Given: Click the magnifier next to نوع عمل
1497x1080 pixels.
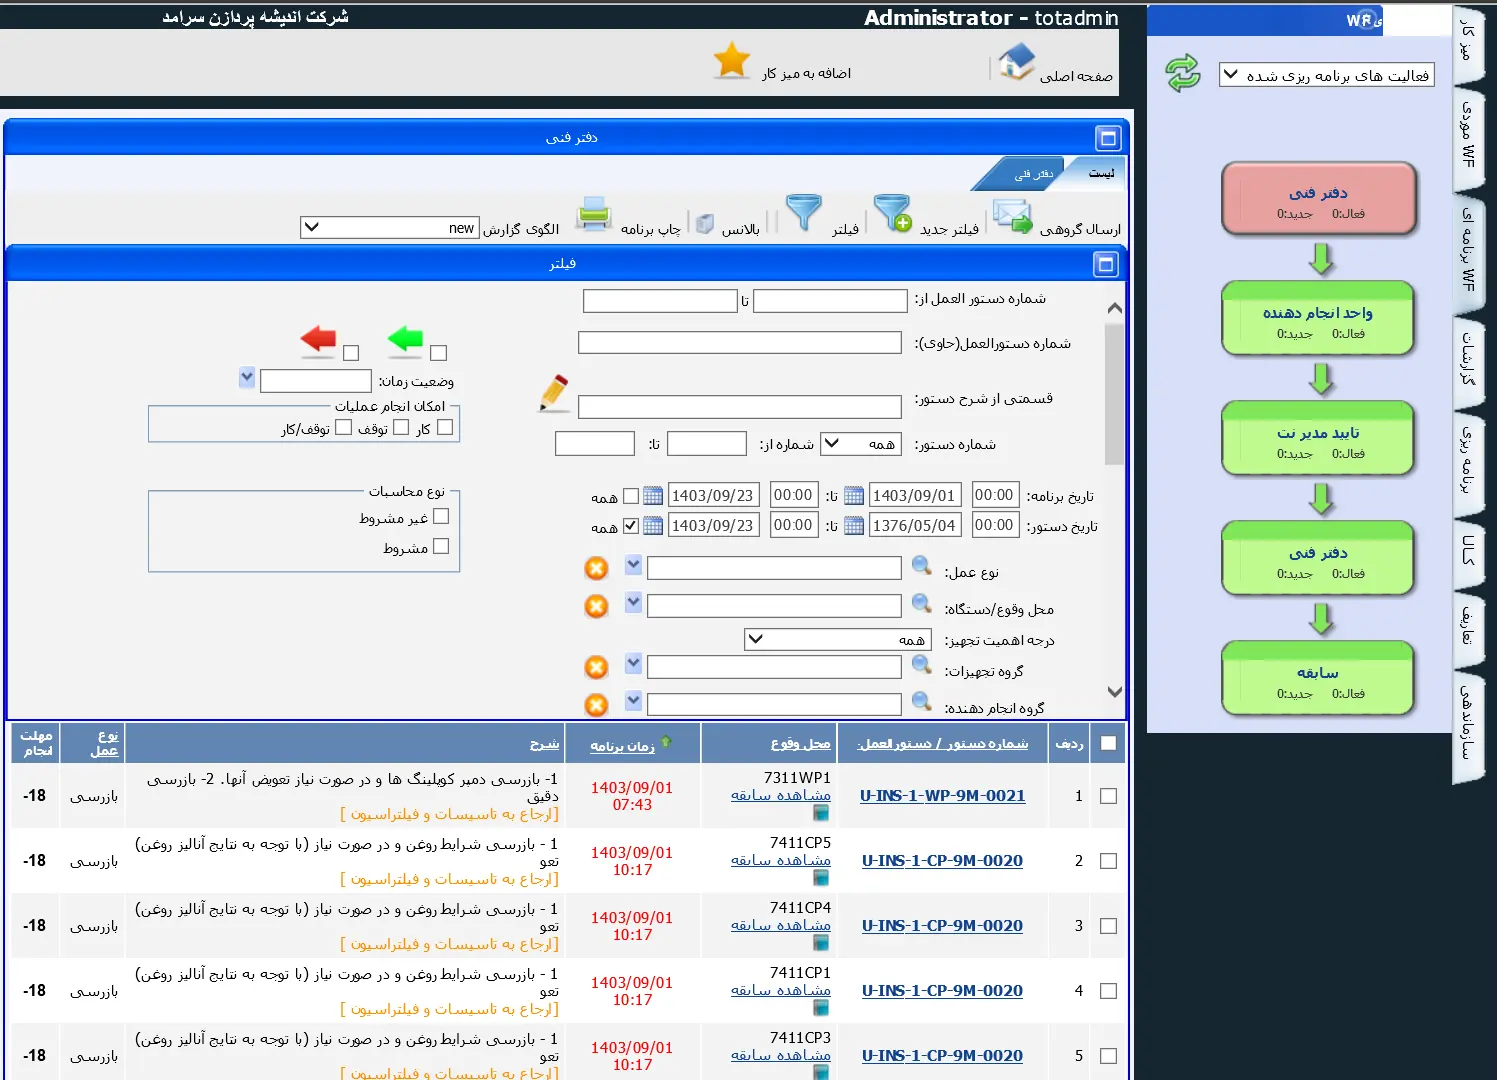Looking at the screenshot, I should 921,567.
